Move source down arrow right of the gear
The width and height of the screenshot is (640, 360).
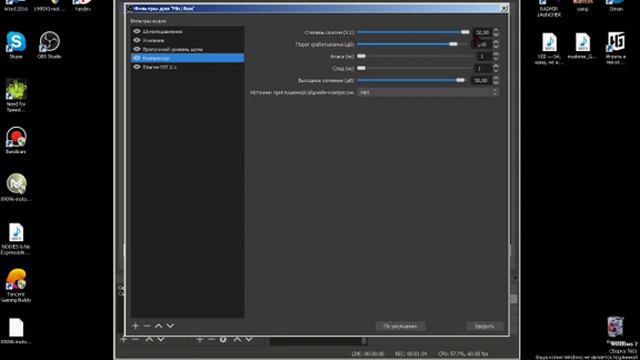pyautogui.click(x=249, y=339)
